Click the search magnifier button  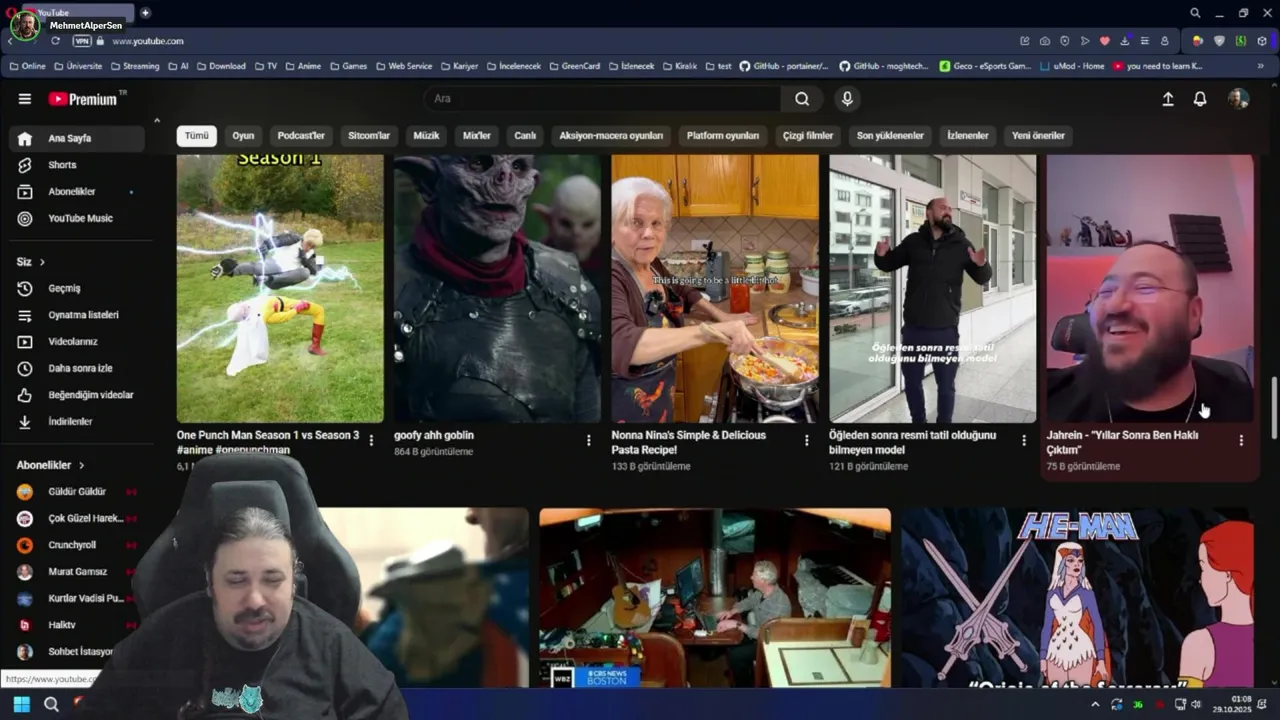point(802,99)
